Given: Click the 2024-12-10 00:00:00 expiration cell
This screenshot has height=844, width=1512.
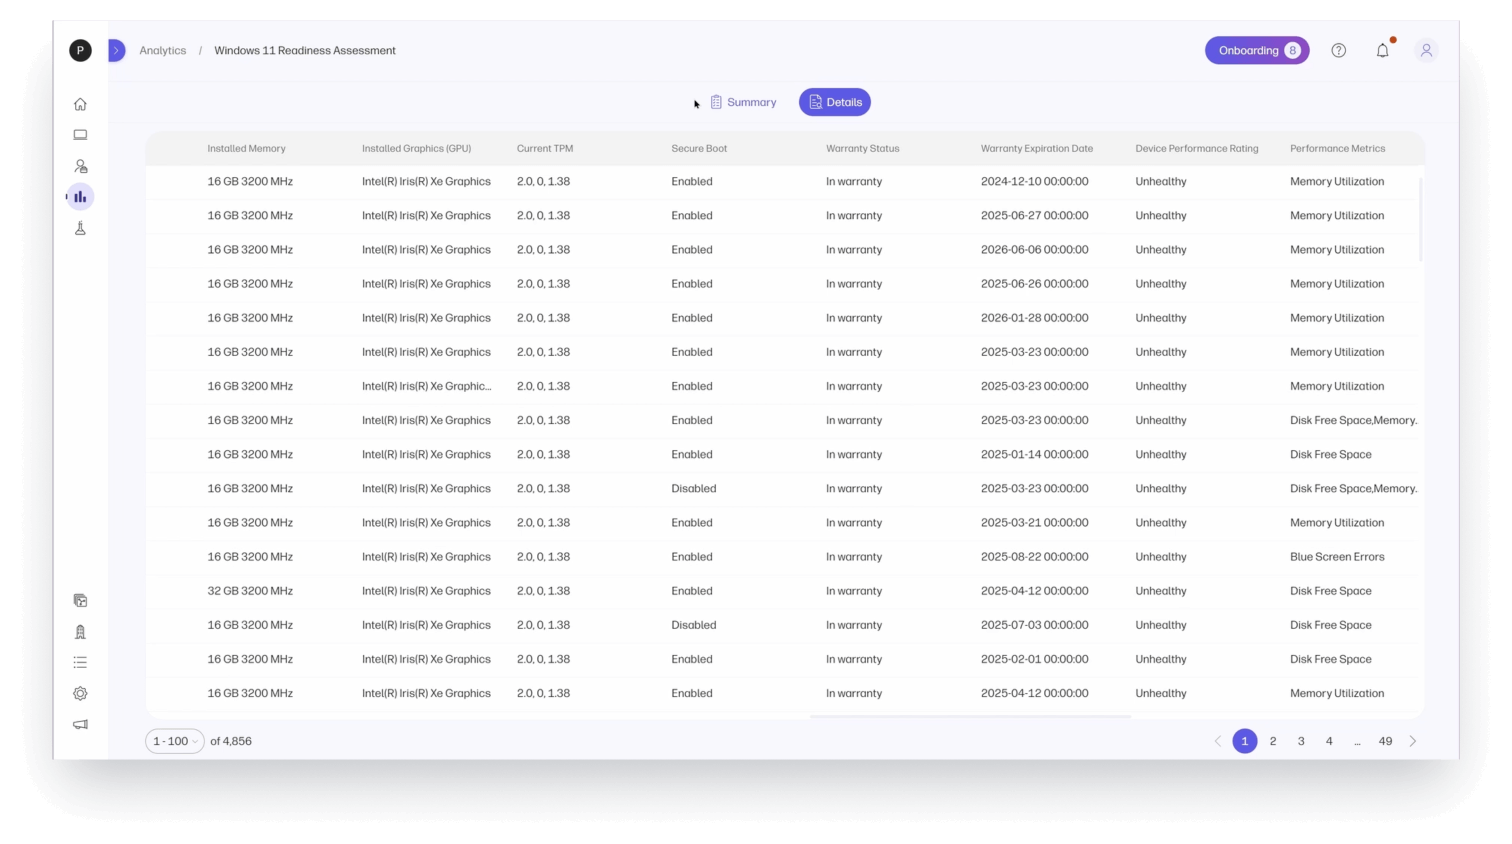Looking at the screenshot, I should pos(1035,181).
